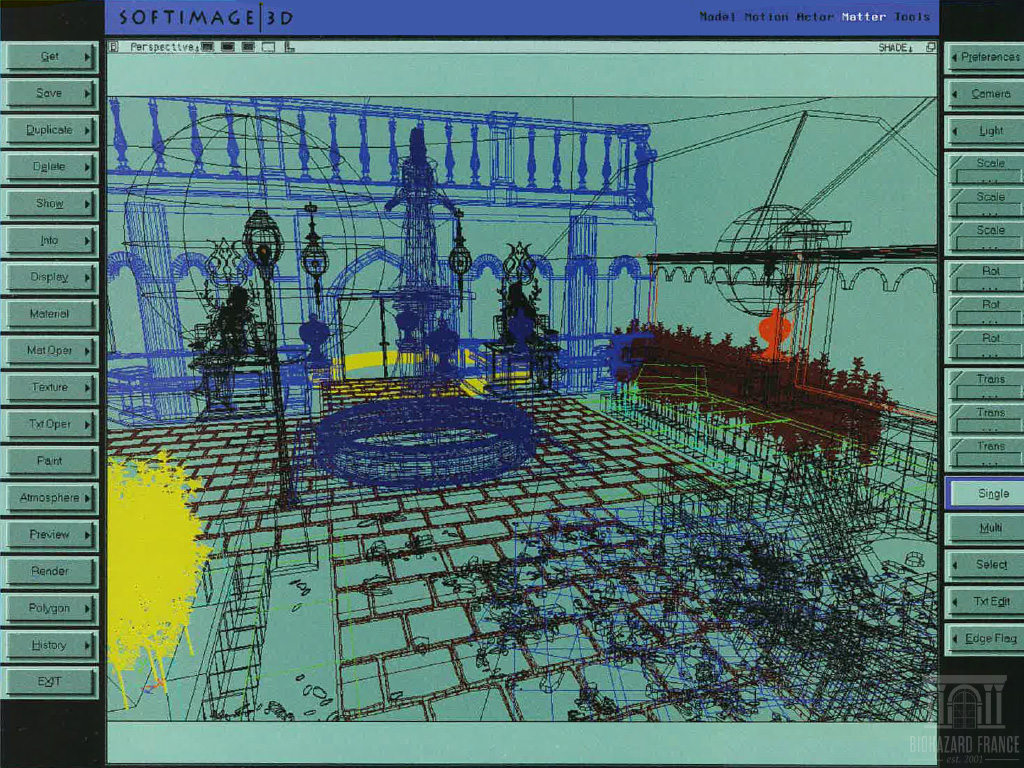Image resolution: width=1024 pixels, height=768 pixels.
Task: Click value field under the bottom Scale label
Action: (989, 245)
